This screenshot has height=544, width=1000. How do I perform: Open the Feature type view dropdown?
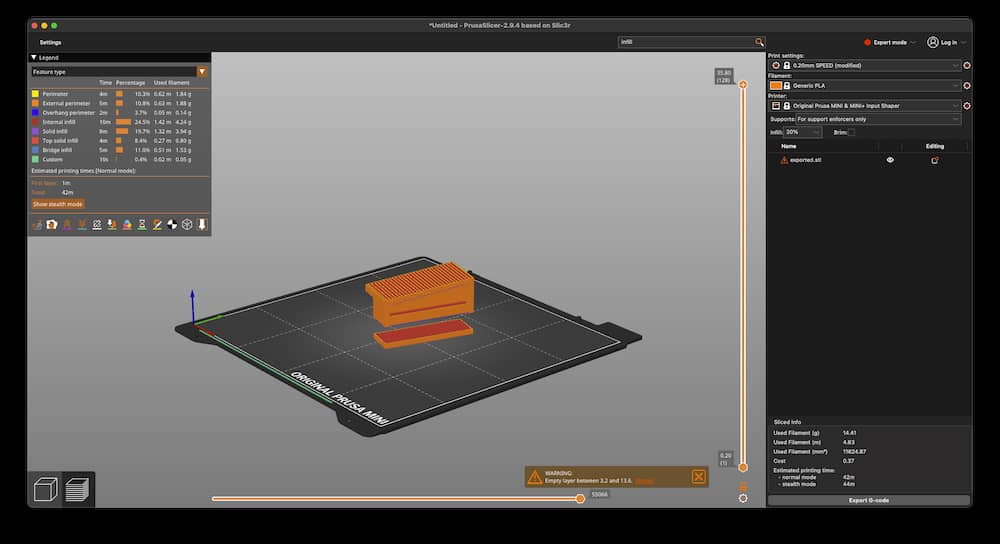pyautogui.click(x=202, y=72)
